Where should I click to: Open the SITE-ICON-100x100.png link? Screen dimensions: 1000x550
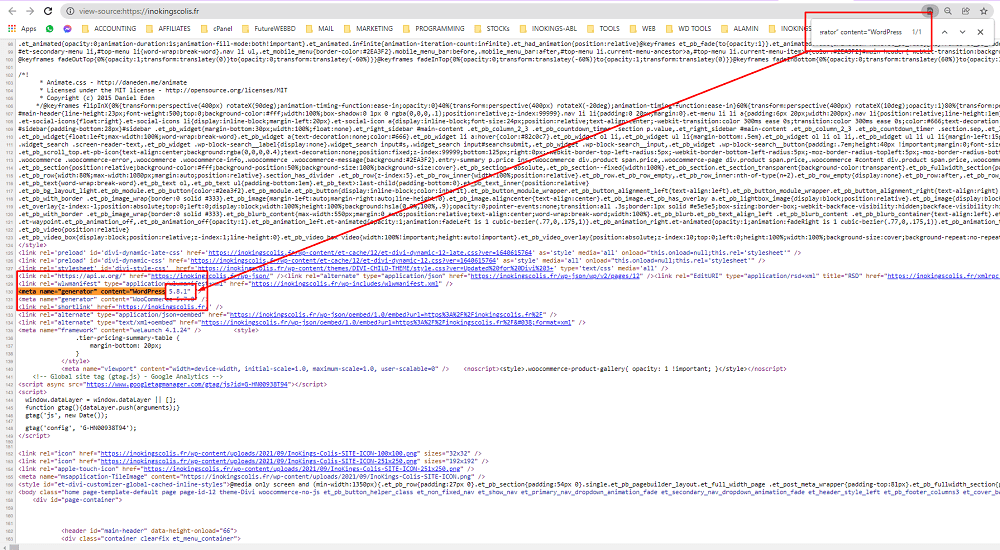pyautogui.click(x=259, y=454)
